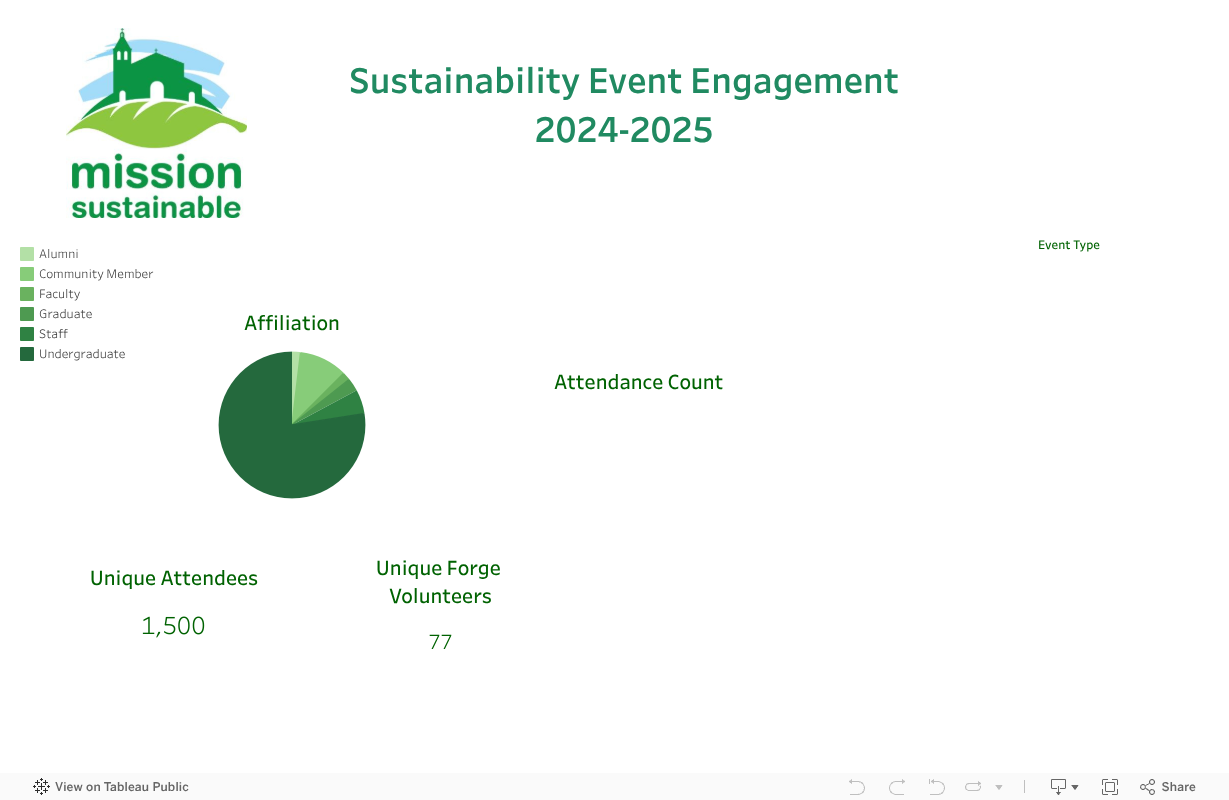This screenshot has width=1229, height=800.
Task: Click the Undo arrow in toolbar
Action: [x=856, y=787]
